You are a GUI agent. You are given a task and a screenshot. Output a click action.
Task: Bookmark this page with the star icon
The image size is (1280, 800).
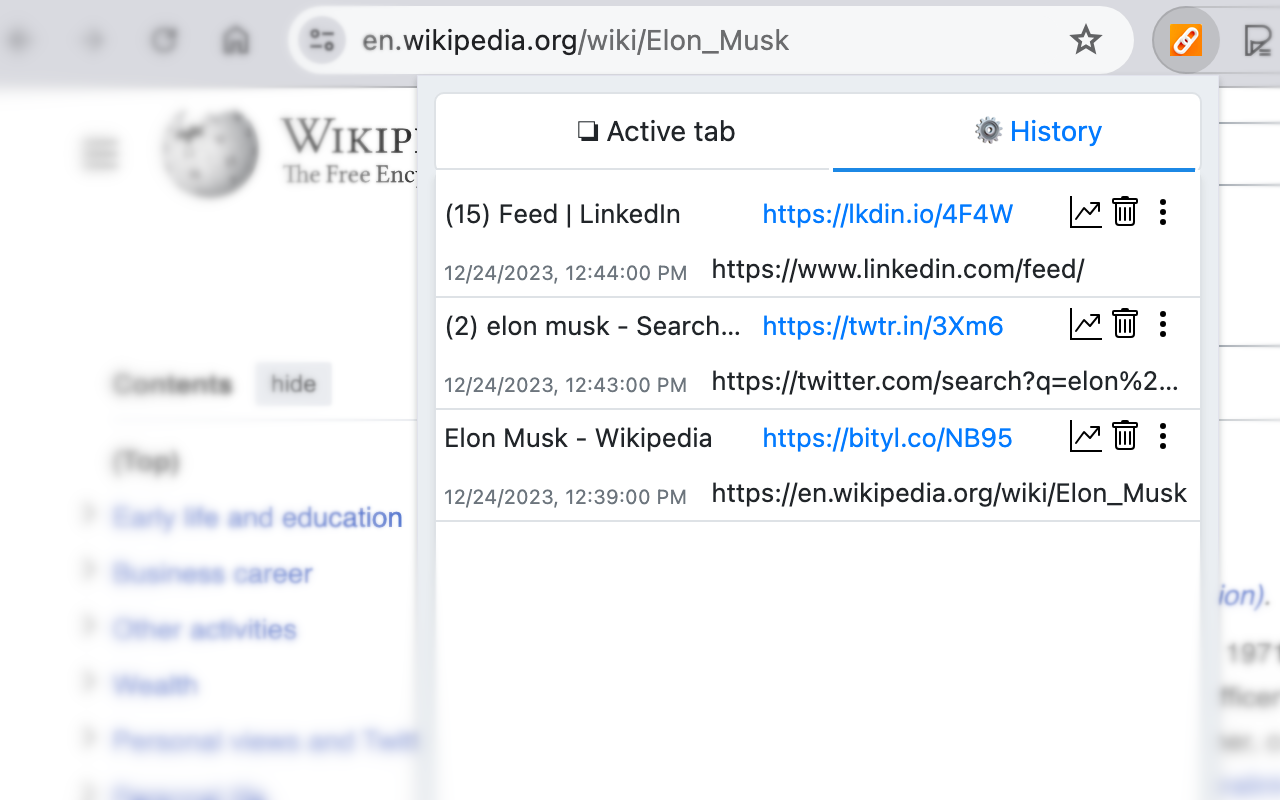[x=1085, y=41]
